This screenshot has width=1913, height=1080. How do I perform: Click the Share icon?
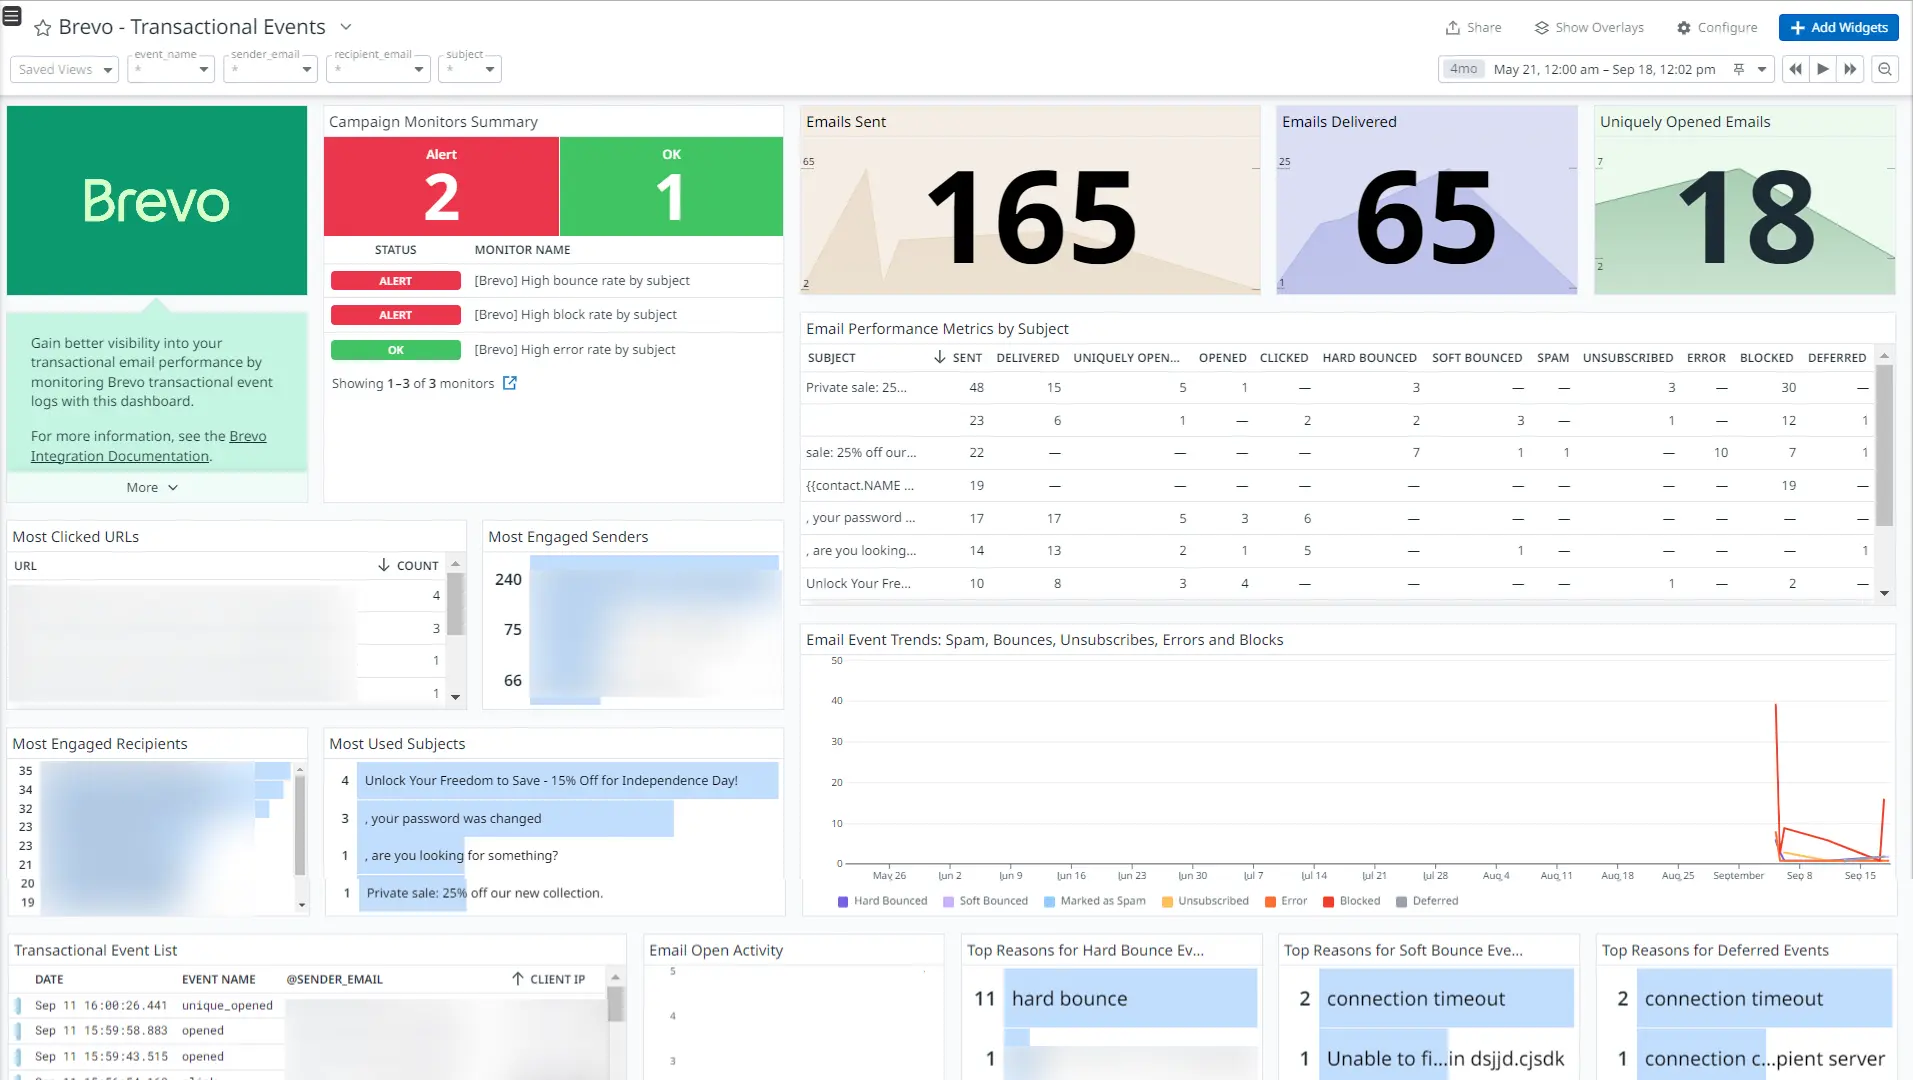coord(1452,27)
